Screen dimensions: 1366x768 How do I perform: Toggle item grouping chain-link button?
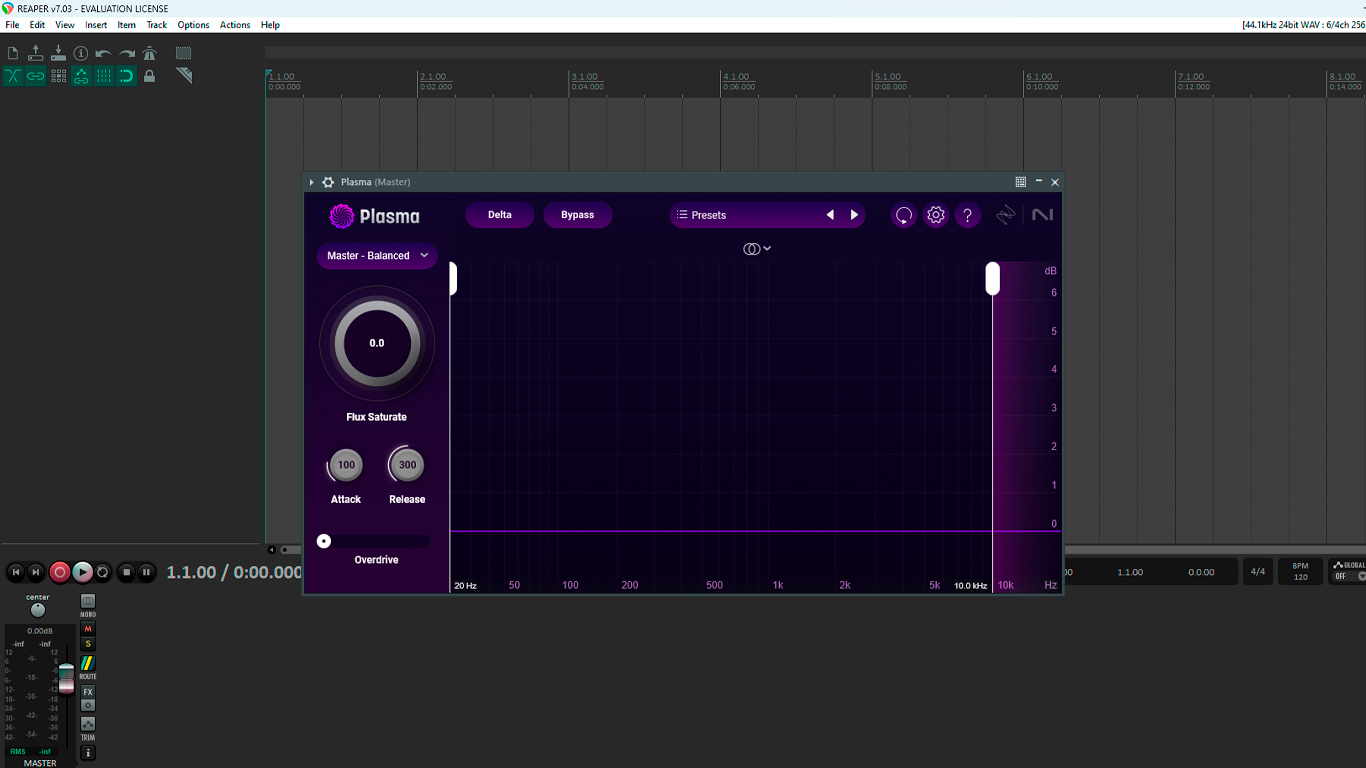(x=36, y=76)
